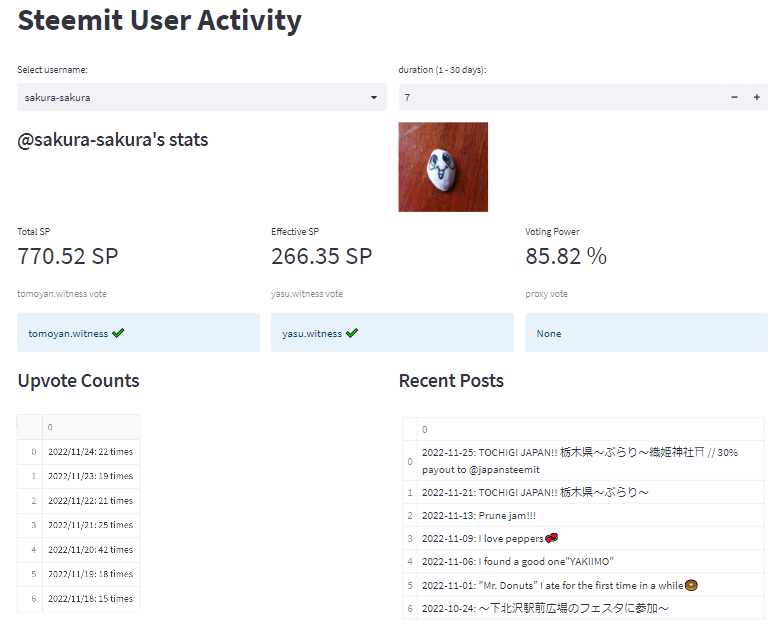The image size is (783, 635).
Task: Click the pepper emoji in I love peppers
Action: [551, 539]
